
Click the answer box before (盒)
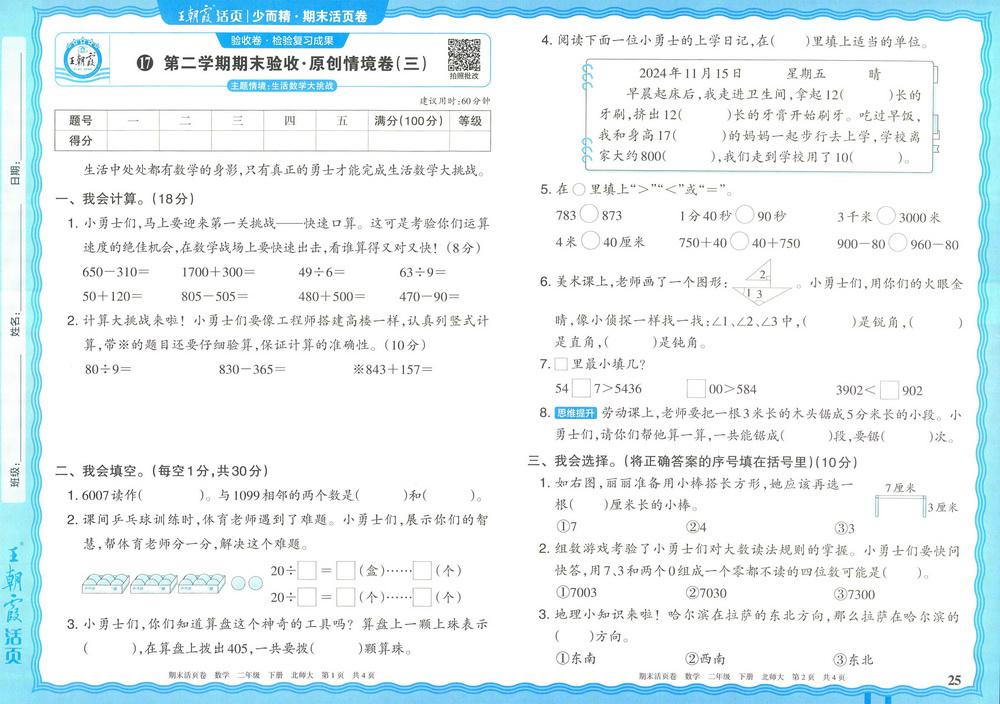click(x=345, y=570)
